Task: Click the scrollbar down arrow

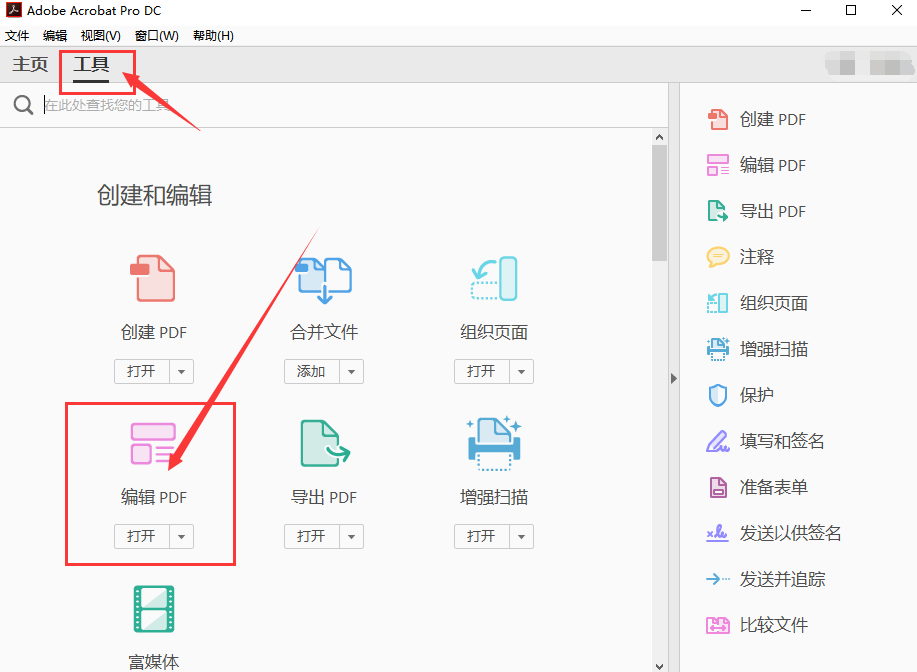Action: coord(660,666)
